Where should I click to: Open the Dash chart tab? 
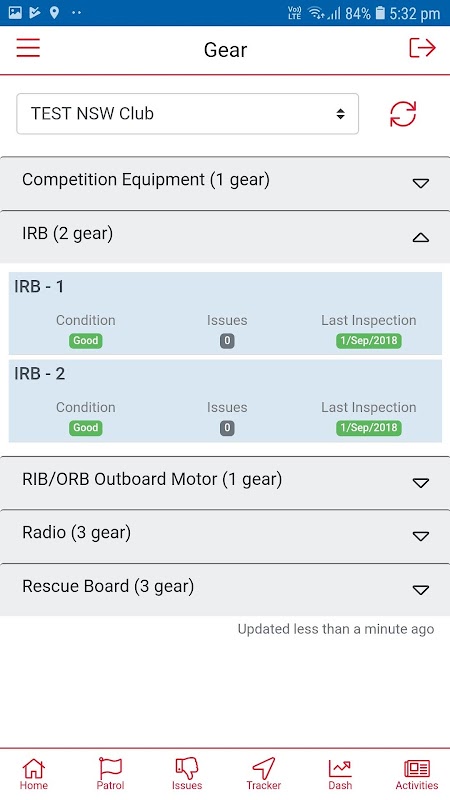[x=340, y=774]
